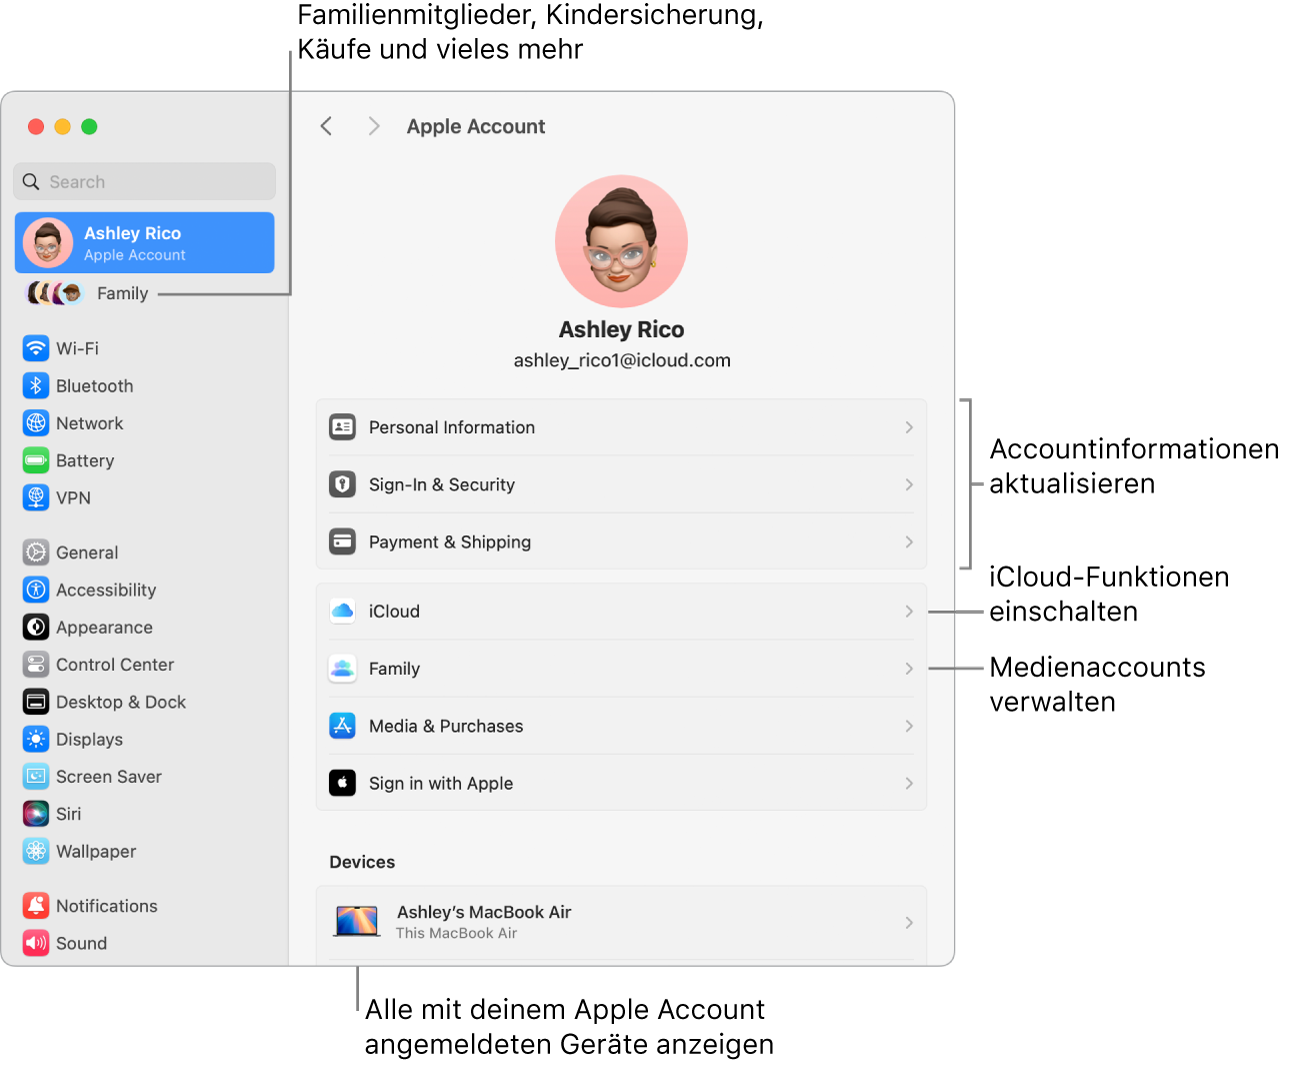The height and width of the screenshot is (1067, 1290).
Task: Open the Personal Information label
Action: (x=452, y=427)
